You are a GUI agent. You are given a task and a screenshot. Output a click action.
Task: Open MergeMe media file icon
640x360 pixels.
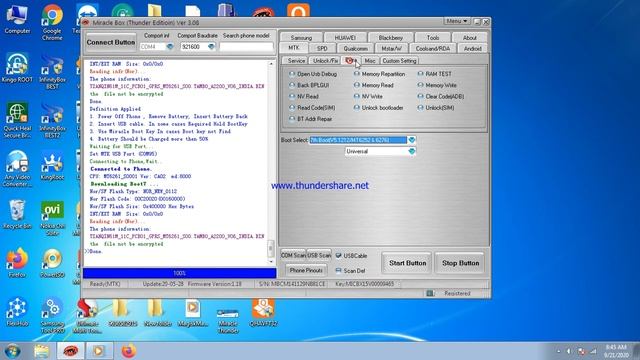(x=192, y=313)
